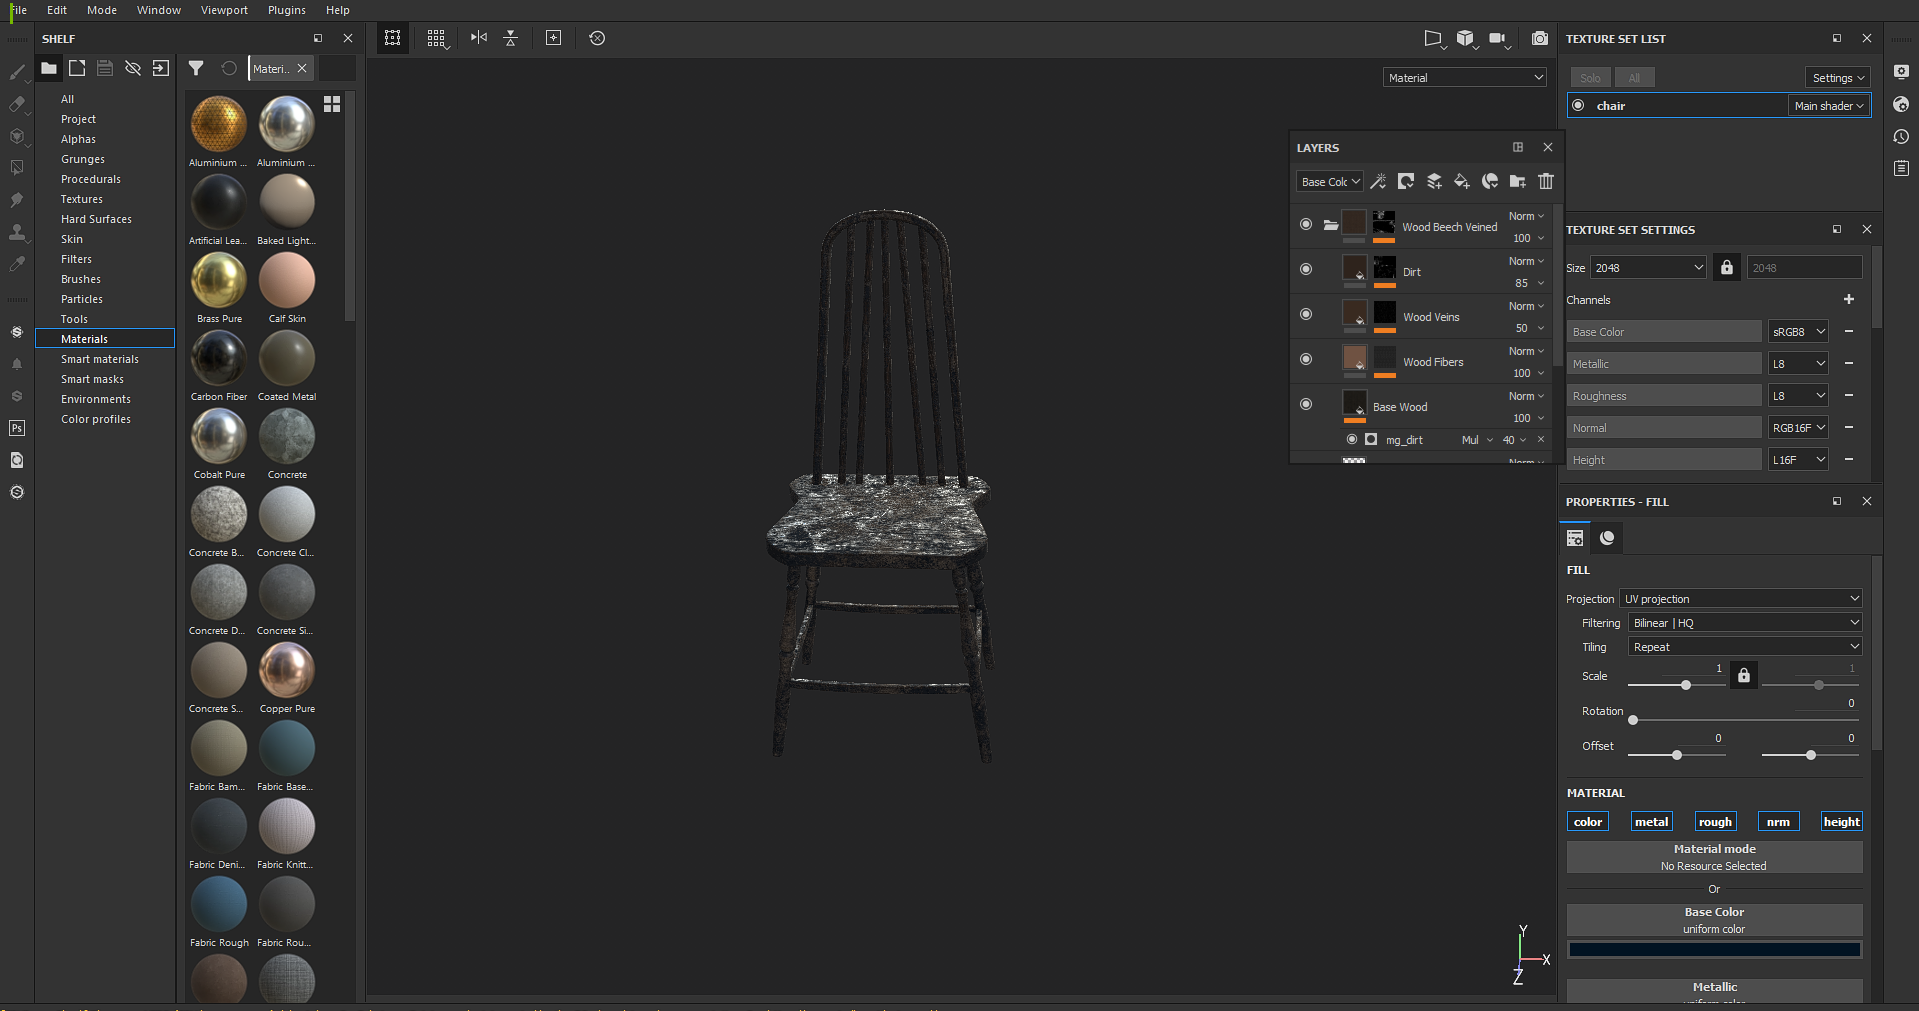Hide the Wood Fibers layer
Image resolution: width=1919 pixels, height=1011 pixels.
coord(1306,360)
